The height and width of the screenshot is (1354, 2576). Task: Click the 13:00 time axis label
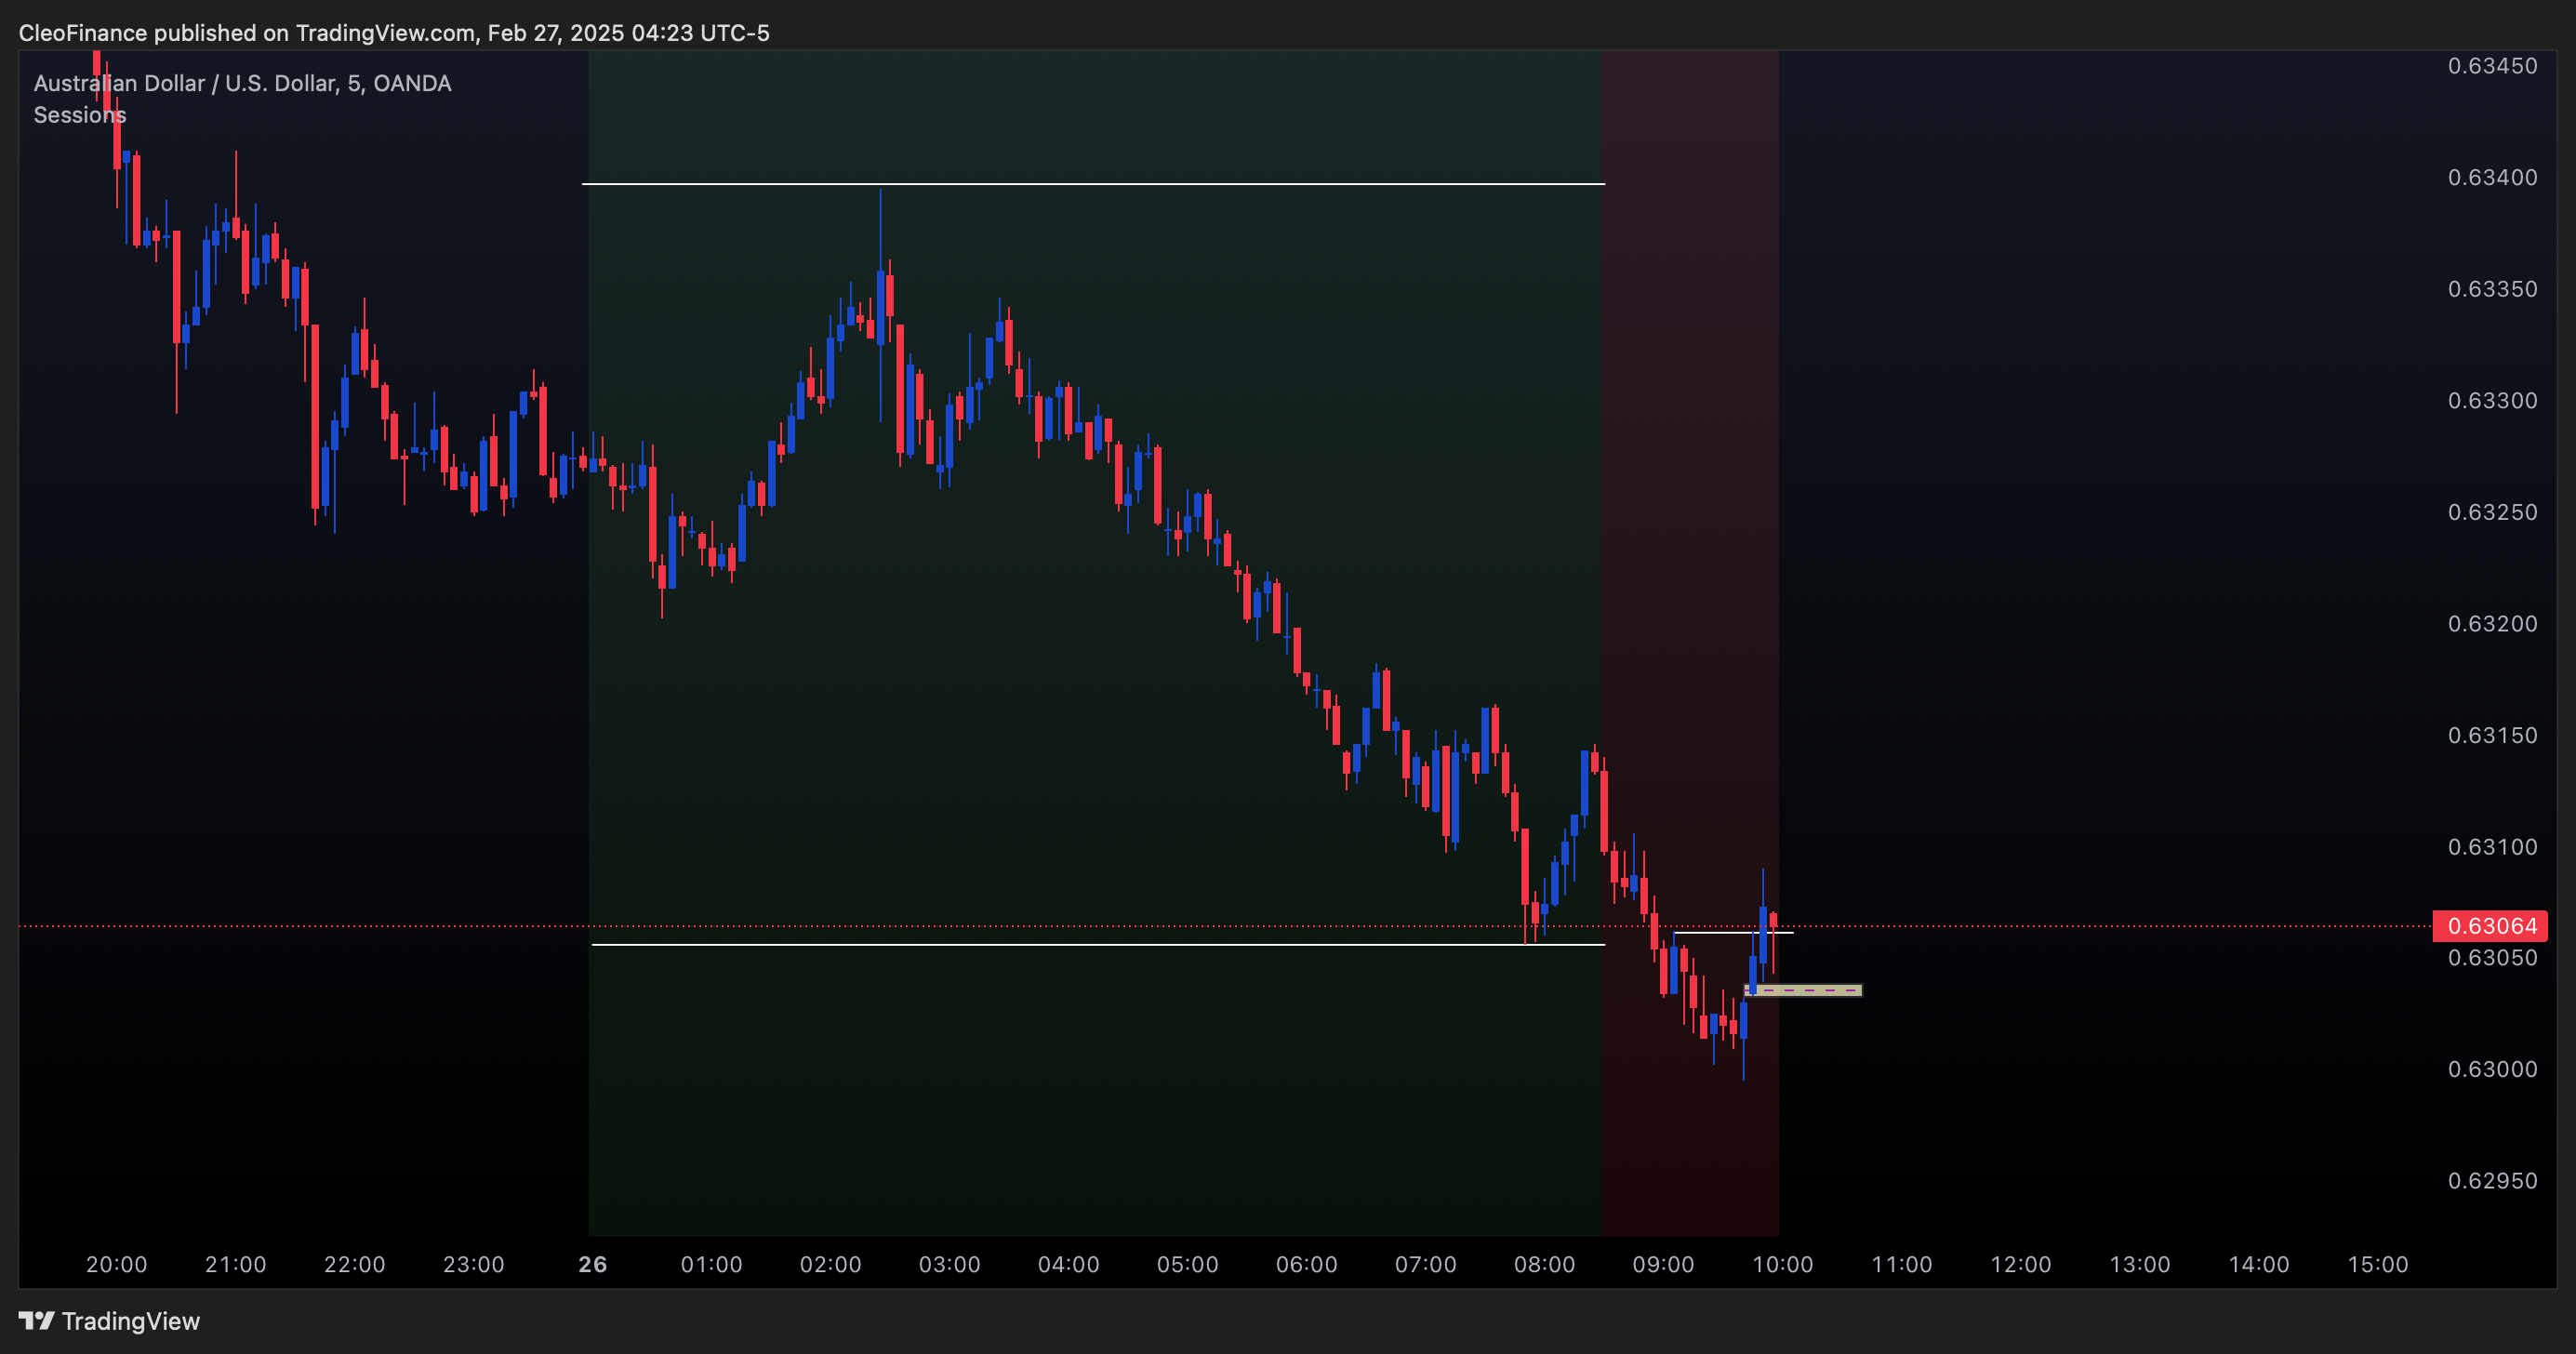[2140, 1264]
